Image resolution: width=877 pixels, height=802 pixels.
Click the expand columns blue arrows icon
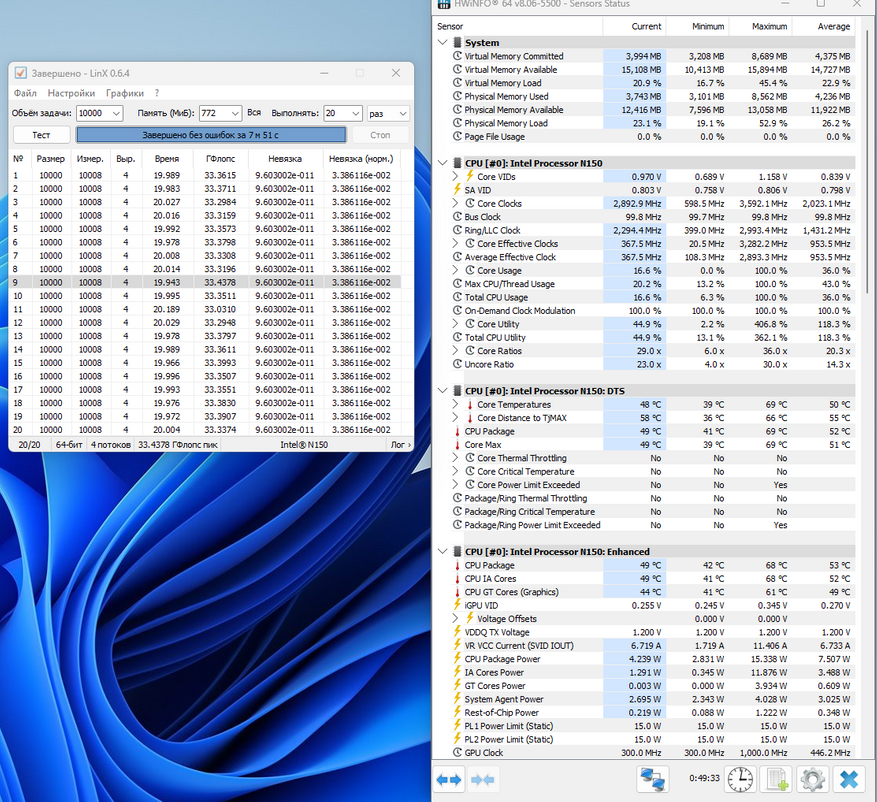(449, 779)
